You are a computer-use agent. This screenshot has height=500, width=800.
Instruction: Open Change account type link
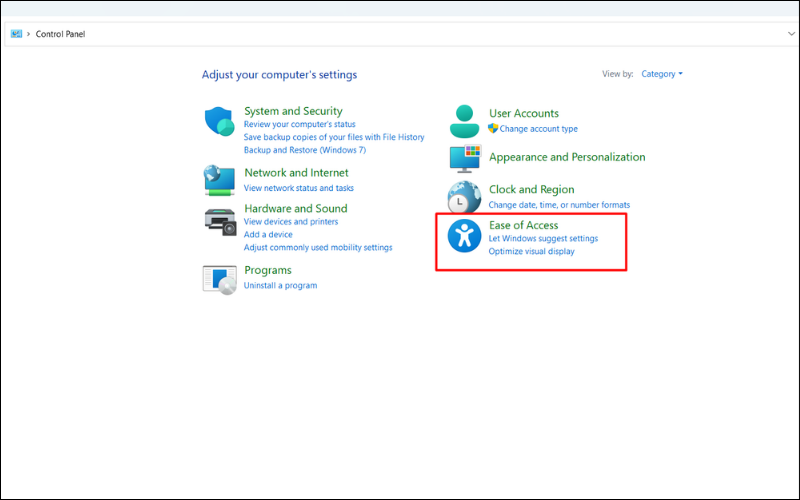[538, 129]
